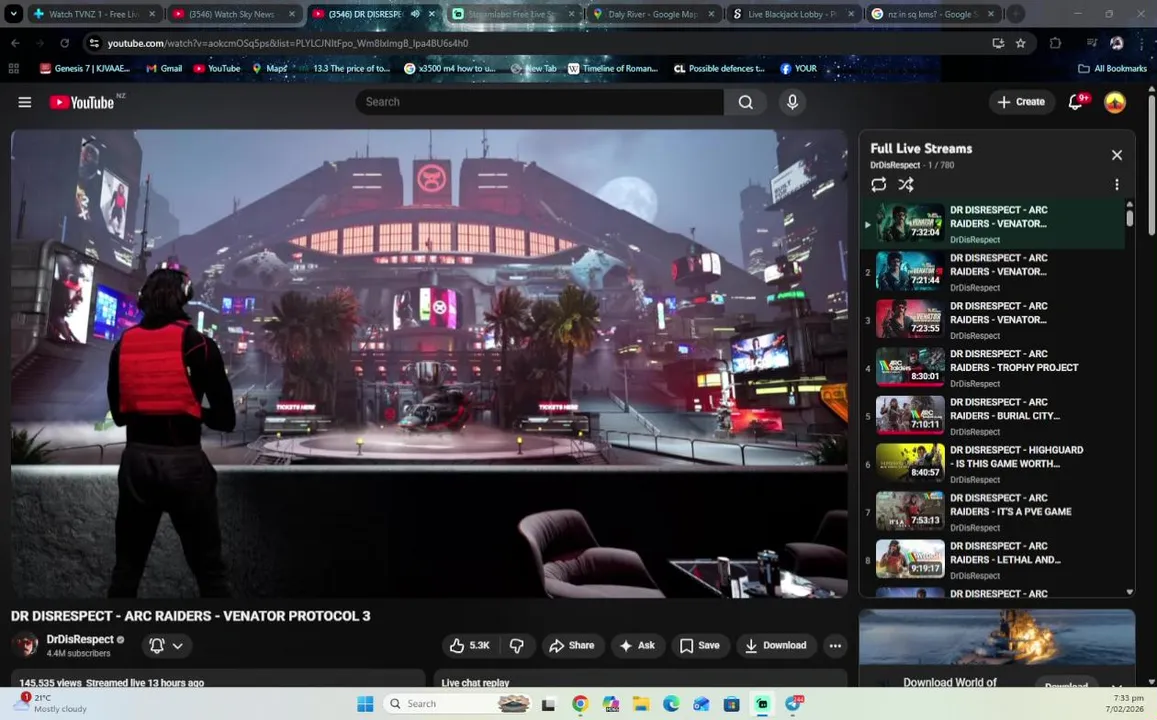1157x720 pixels.
Task: Click the address bar URL
Action: [288, 44]
